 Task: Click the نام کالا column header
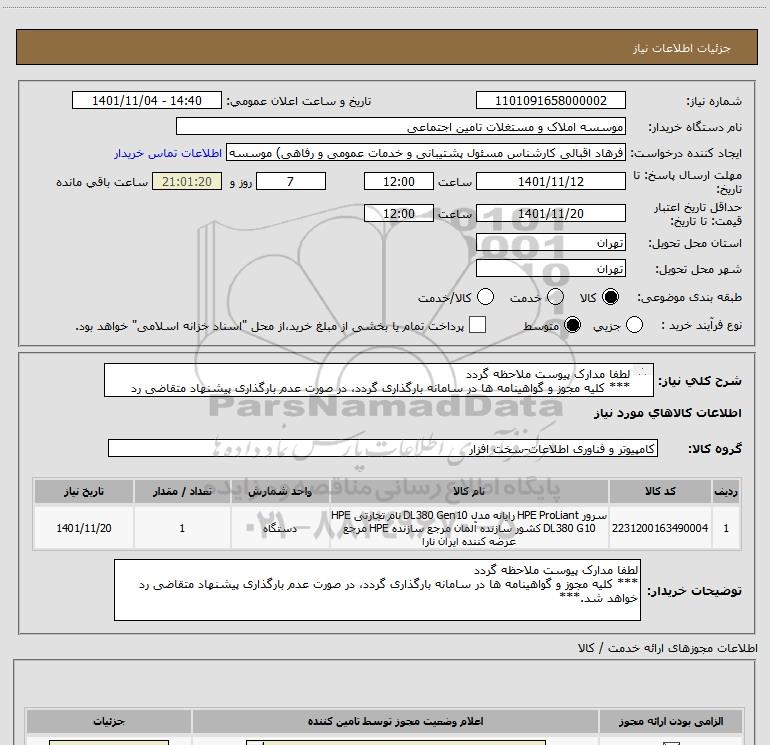pyautogui.click(x=469, y=491)
